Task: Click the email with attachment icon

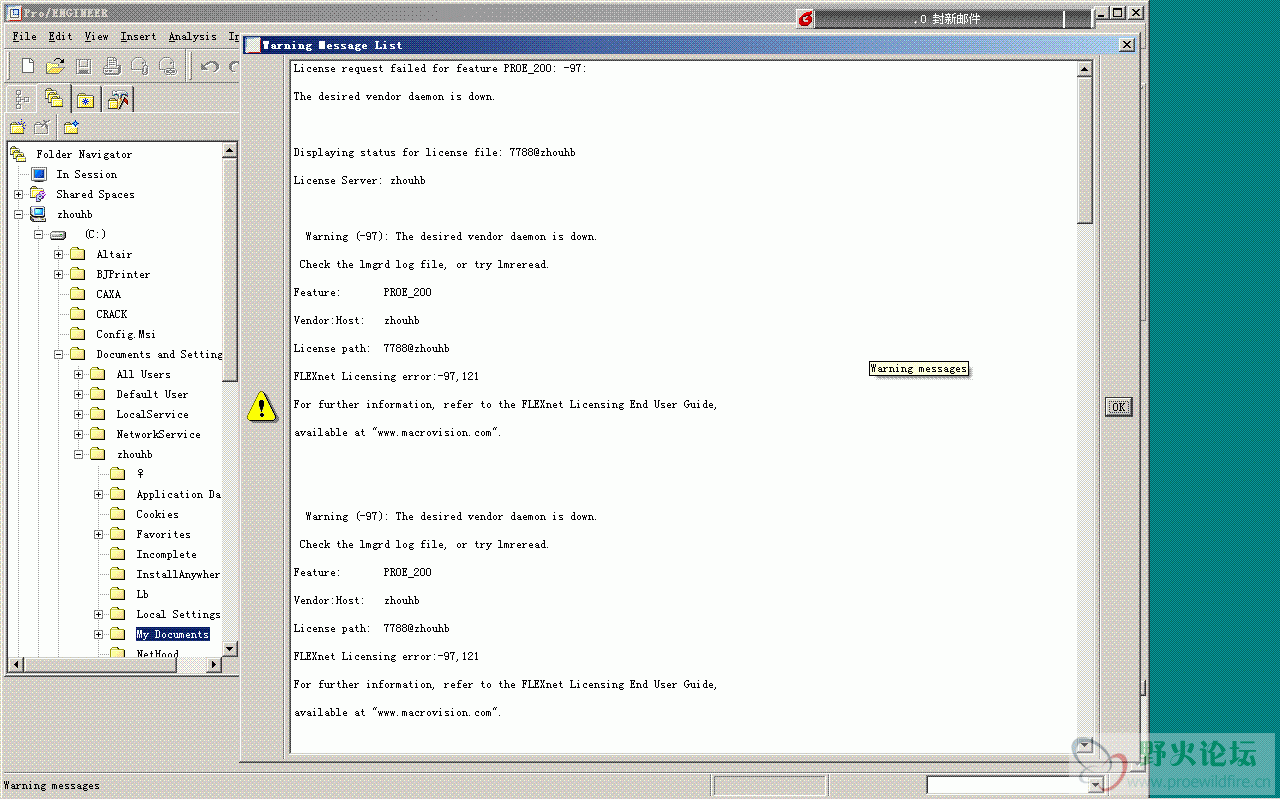Action: click(140, 66)
